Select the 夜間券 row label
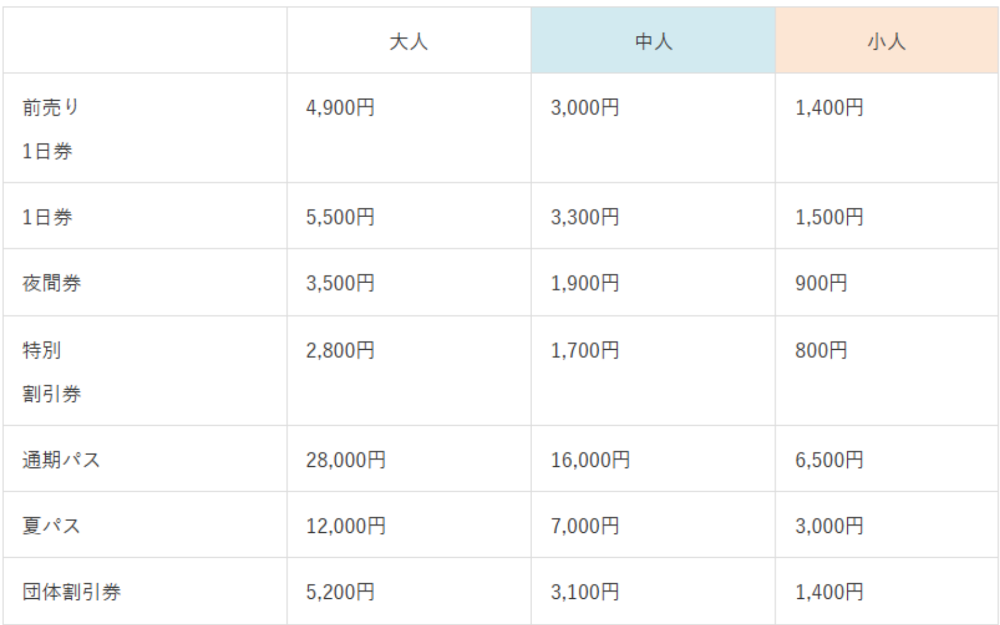Image resolution: width=1000 pixels, height=625 pixels. point(52,283)
